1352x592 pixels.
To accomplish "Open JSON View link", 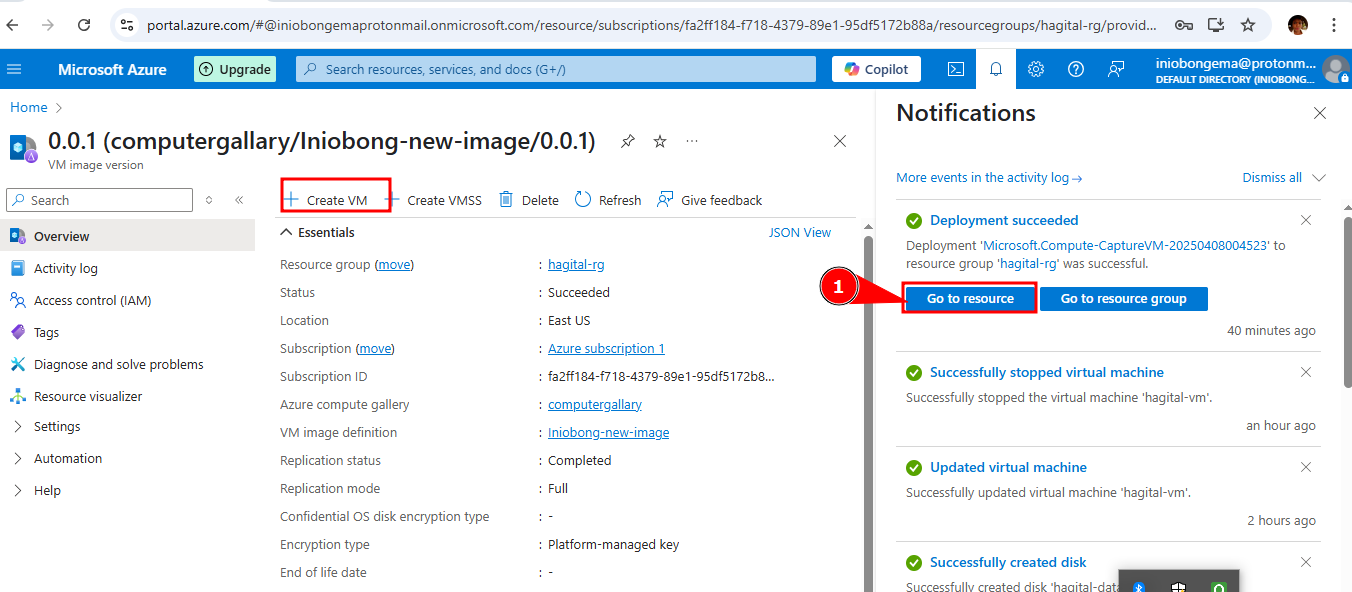I will pyautogui.click(x=800, y=232).
